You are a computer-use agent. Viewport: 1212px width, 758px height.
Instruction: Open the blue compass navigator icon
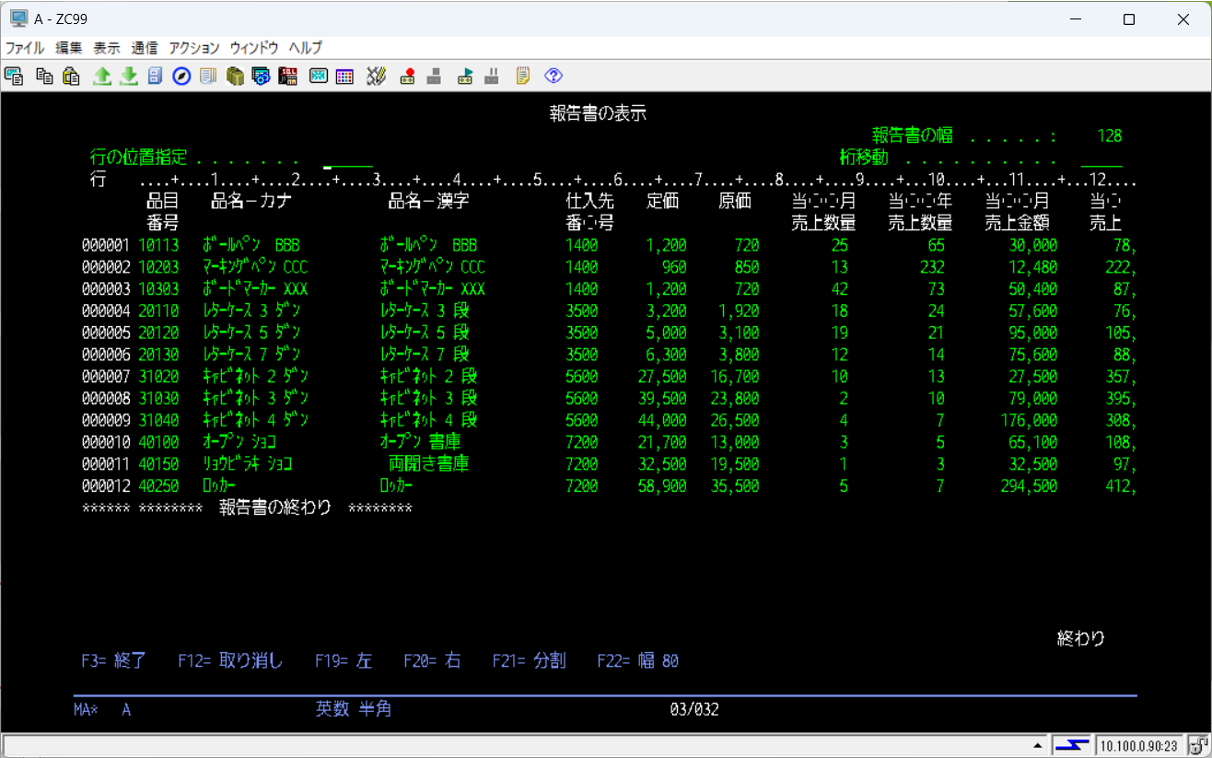coord(181,76)
